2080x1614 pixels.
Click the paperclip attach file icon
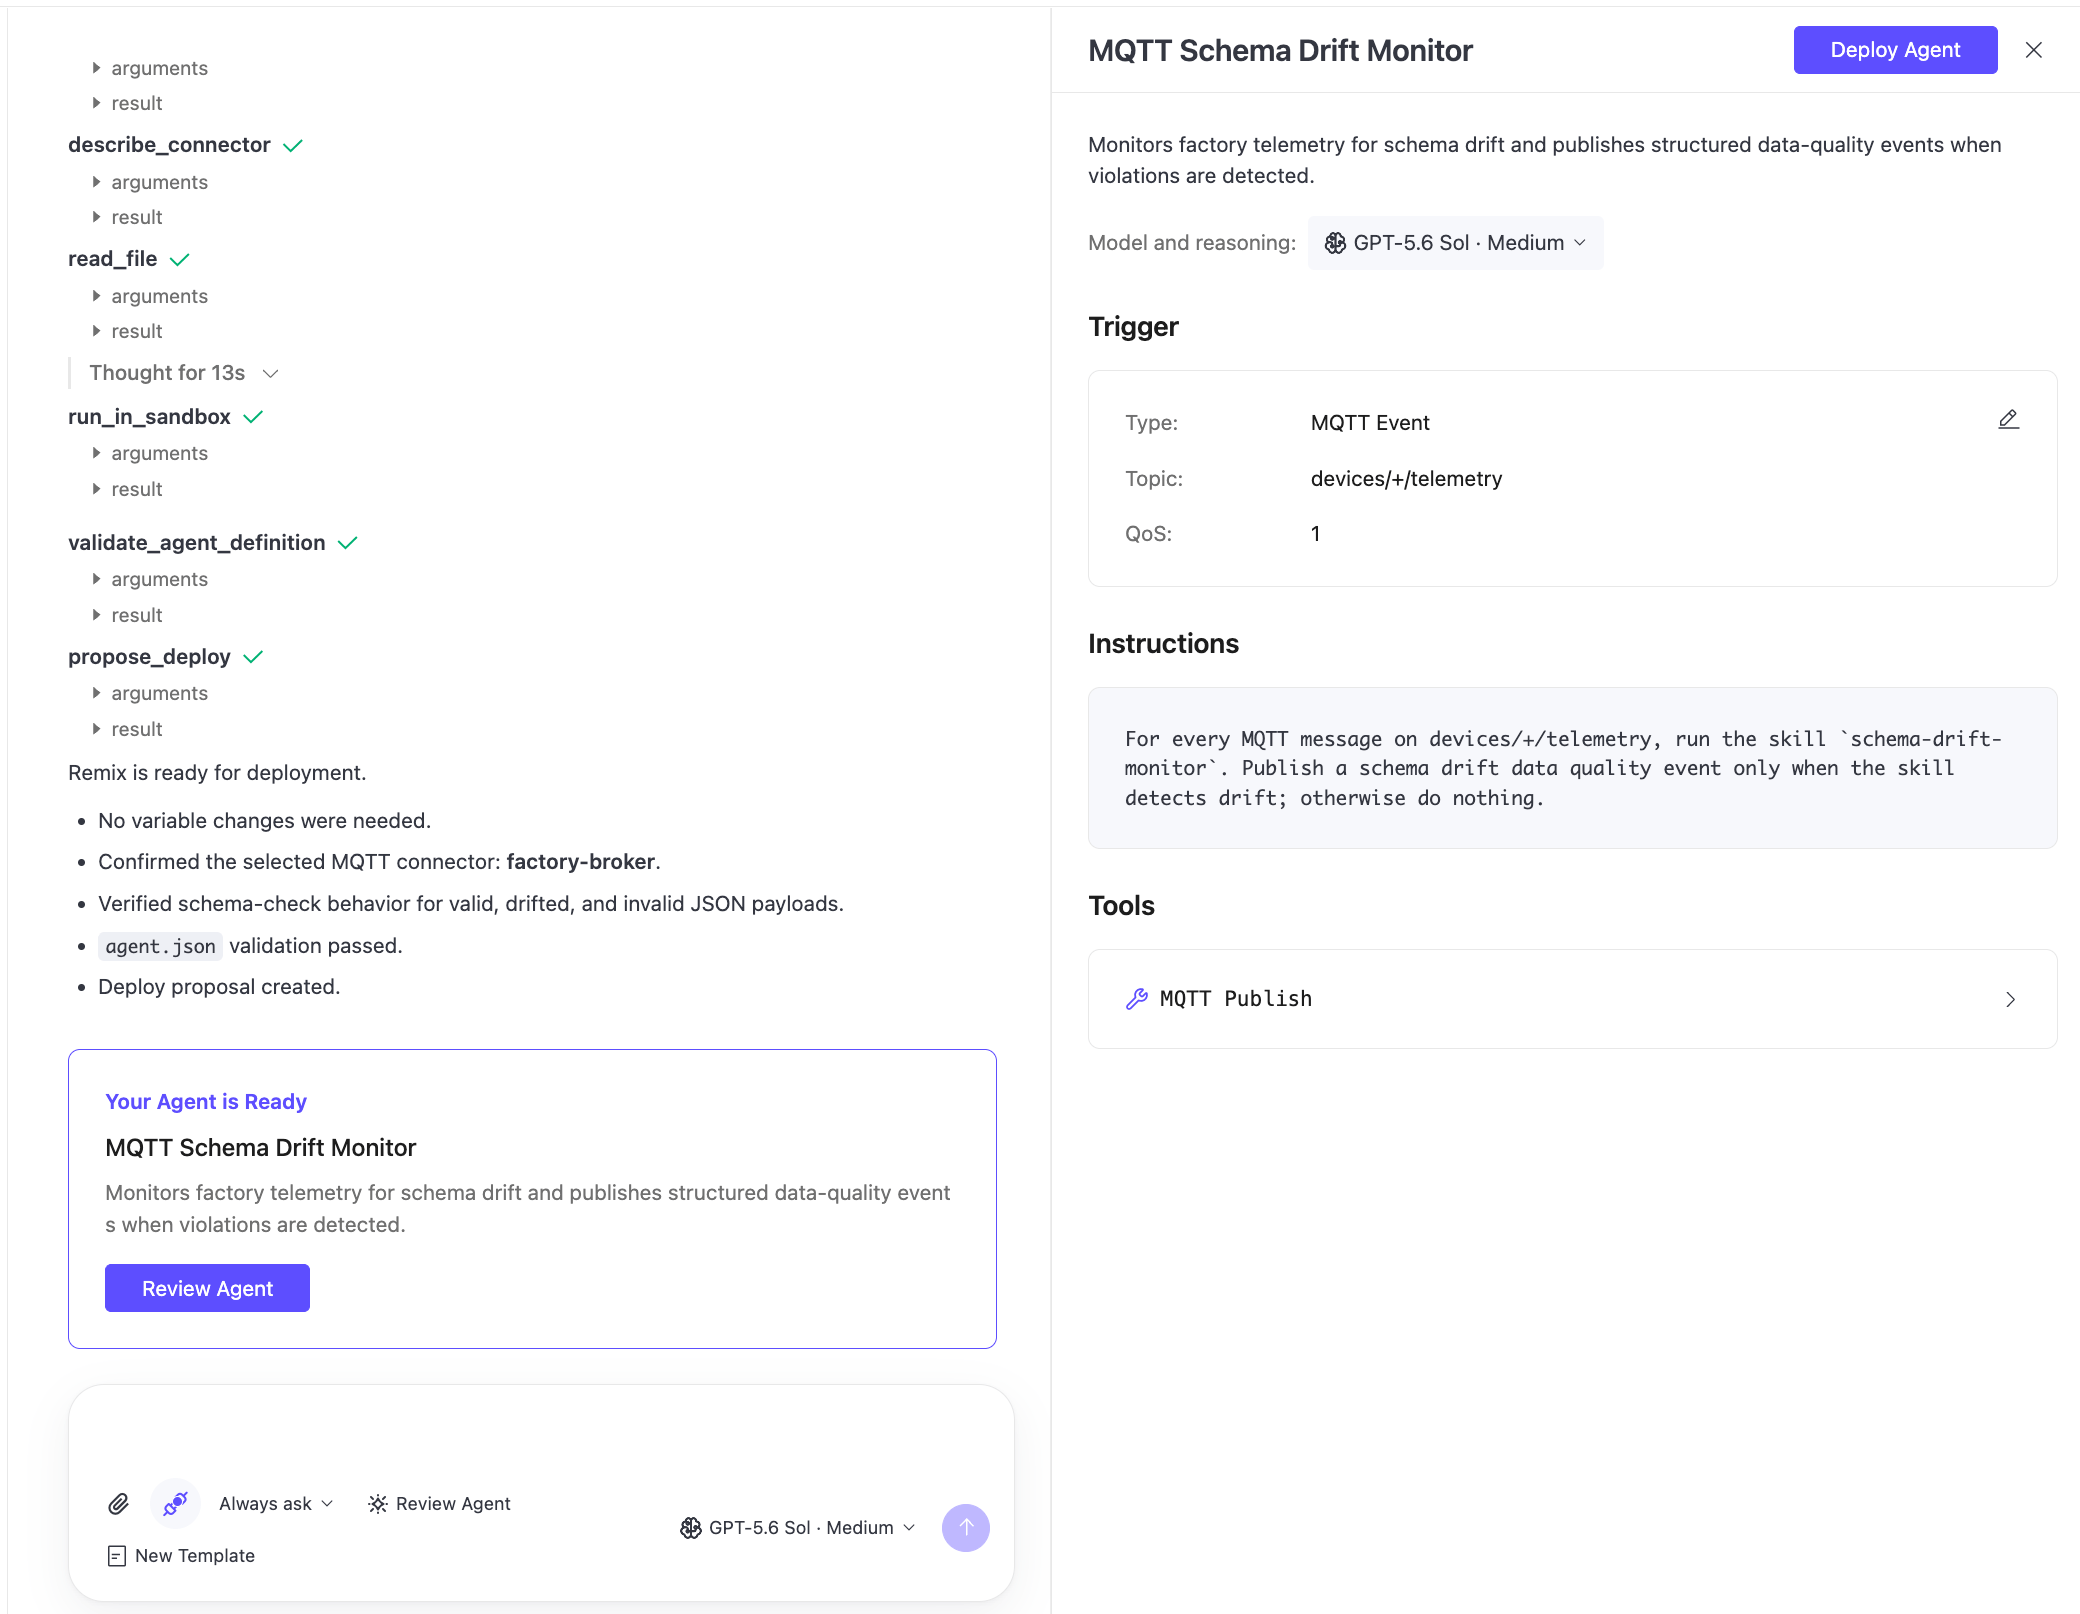pos(118,1503)
